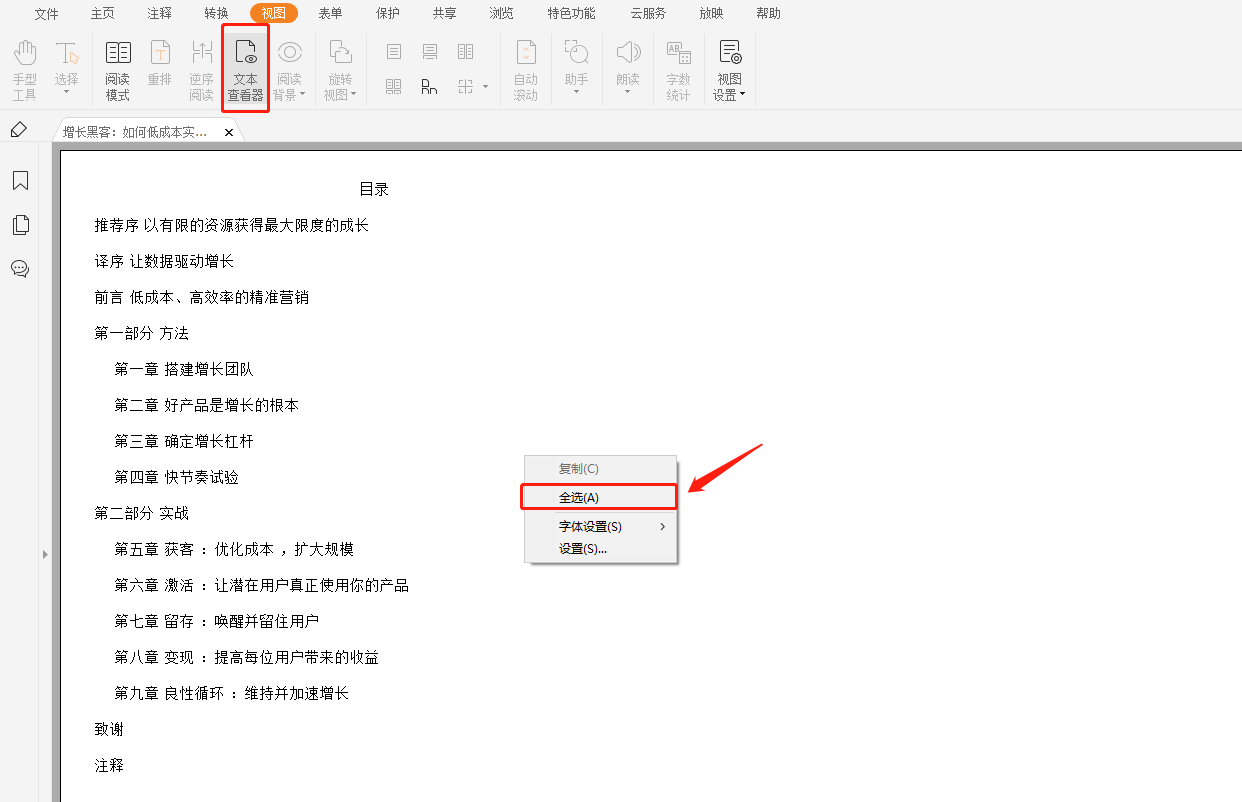This screenshot has height=802, width=1242.
Task: Click the eraser icon beside document tab
Action: (18, 130)
